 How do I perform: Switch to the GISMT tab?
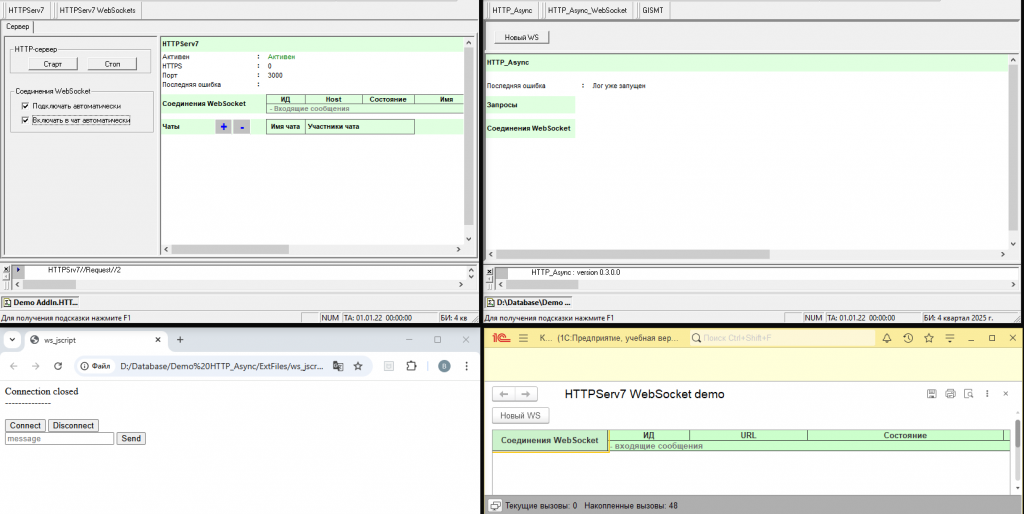tap(652, 10)
